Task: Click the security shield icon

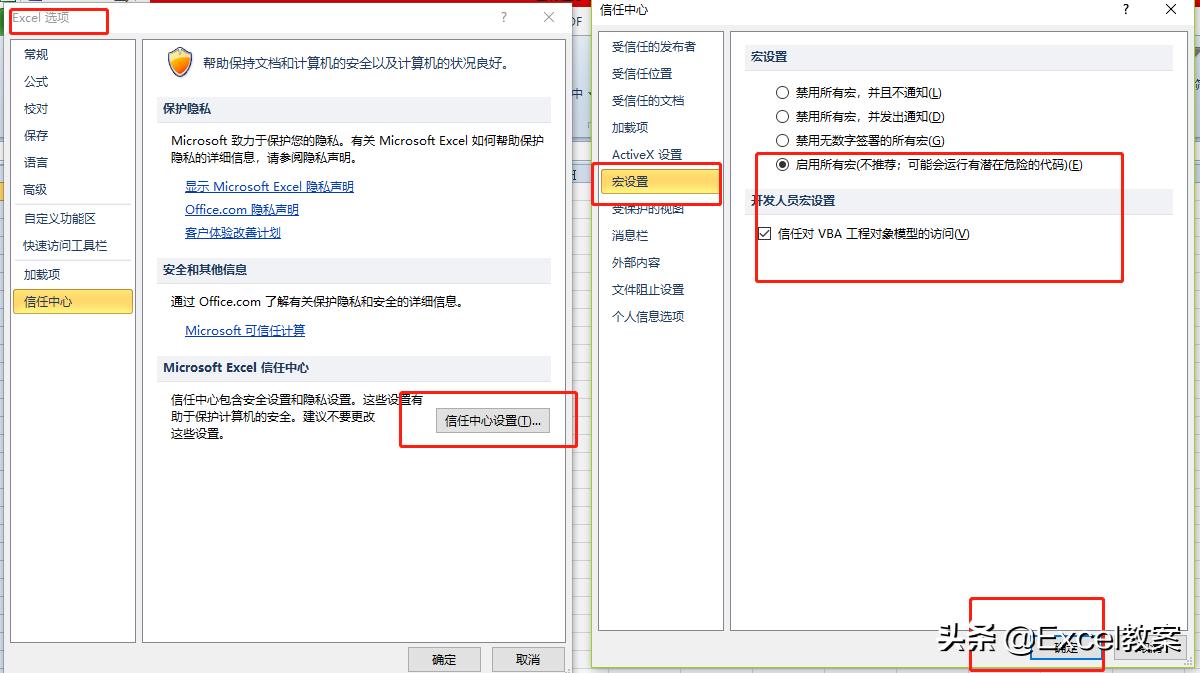Action: tap(180, 61)
